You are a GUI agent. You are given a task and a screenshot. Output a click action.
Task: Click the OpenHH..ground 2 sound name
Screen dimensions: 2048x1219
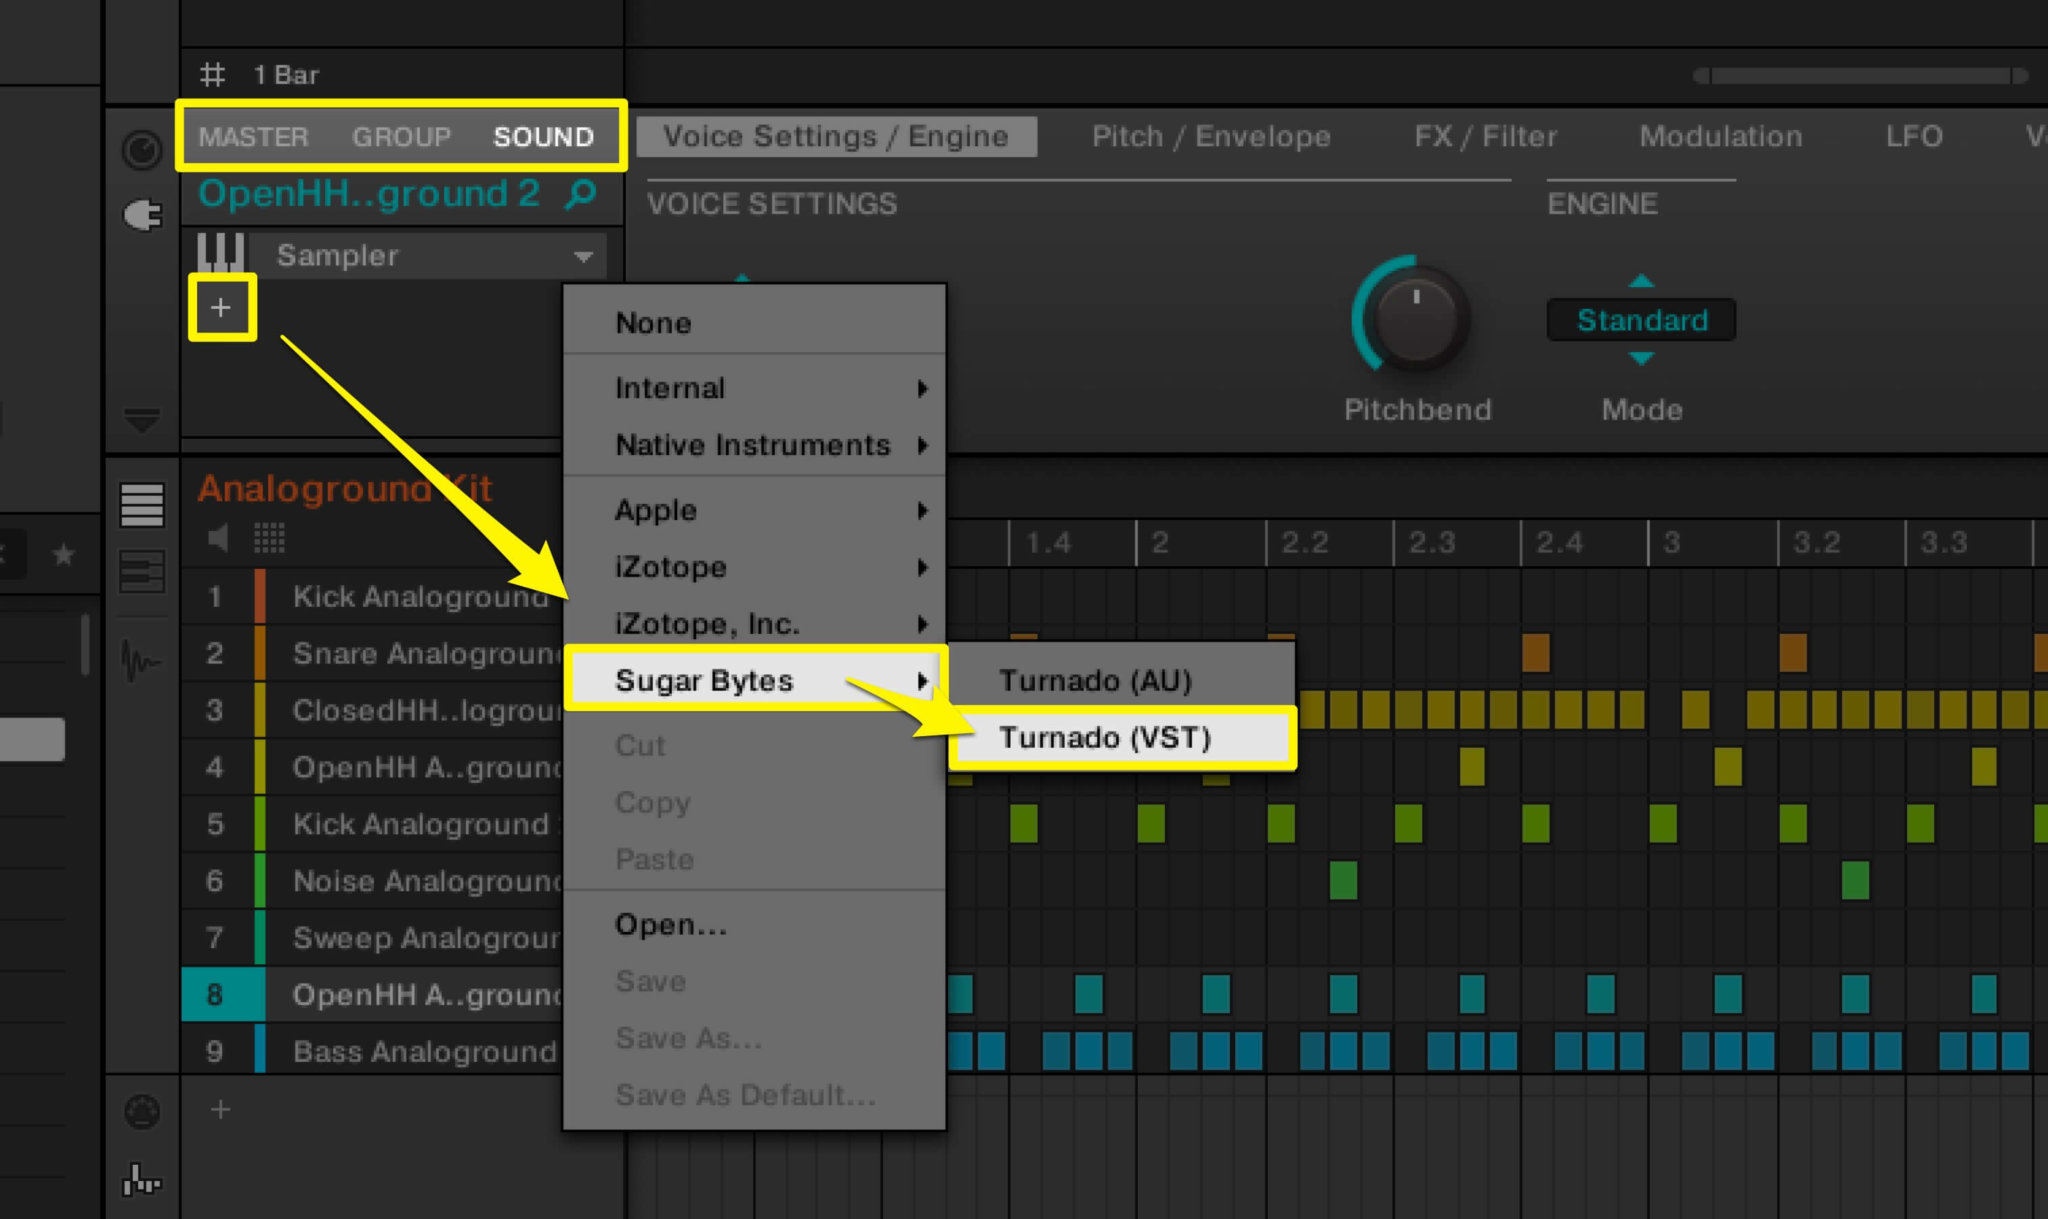[369, 193]
